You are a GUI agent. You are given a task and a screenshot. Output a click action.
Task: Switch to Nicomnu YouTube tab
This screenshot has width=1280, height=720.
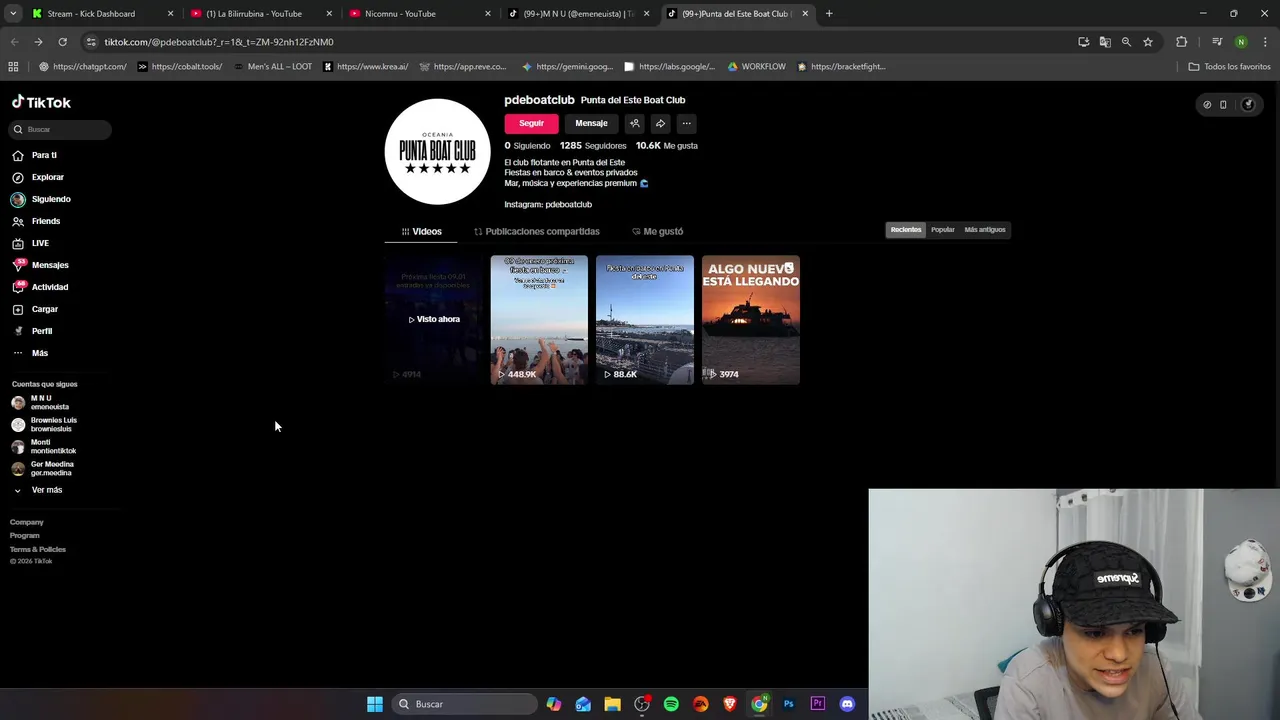420,14
